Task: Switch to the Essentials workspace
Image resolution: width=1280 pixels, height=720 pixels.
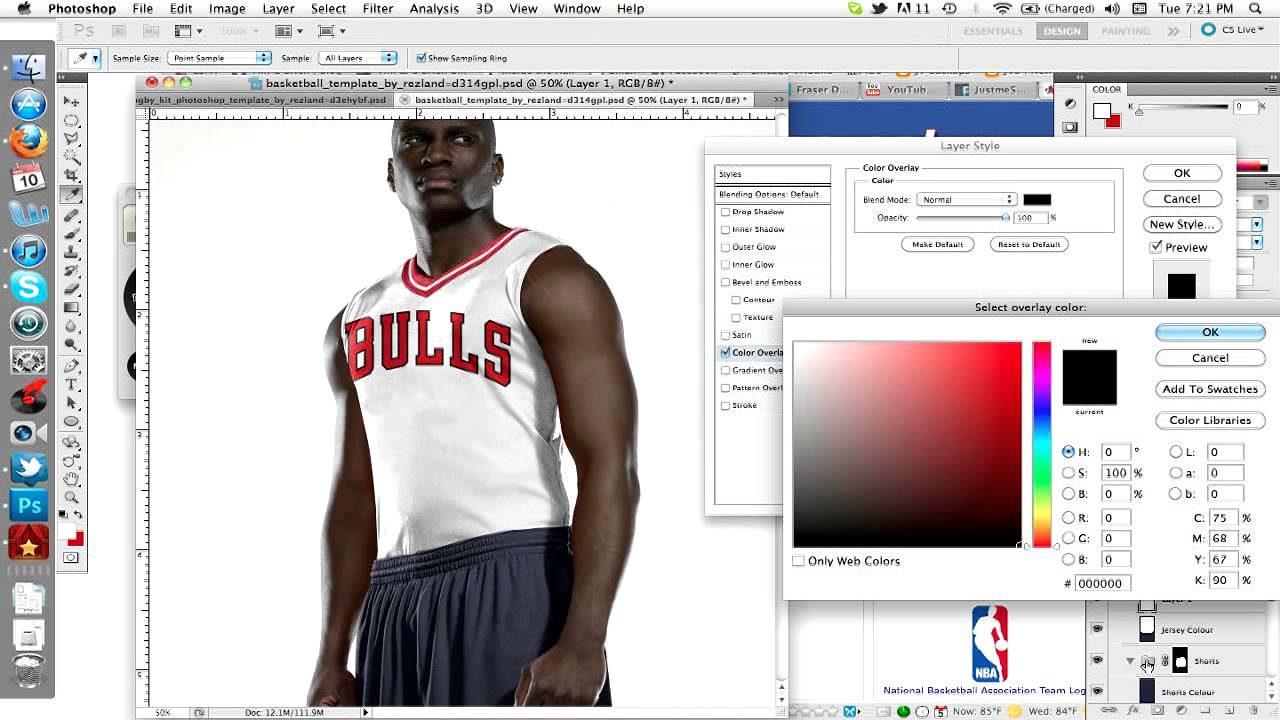Action: pos(994,31)
